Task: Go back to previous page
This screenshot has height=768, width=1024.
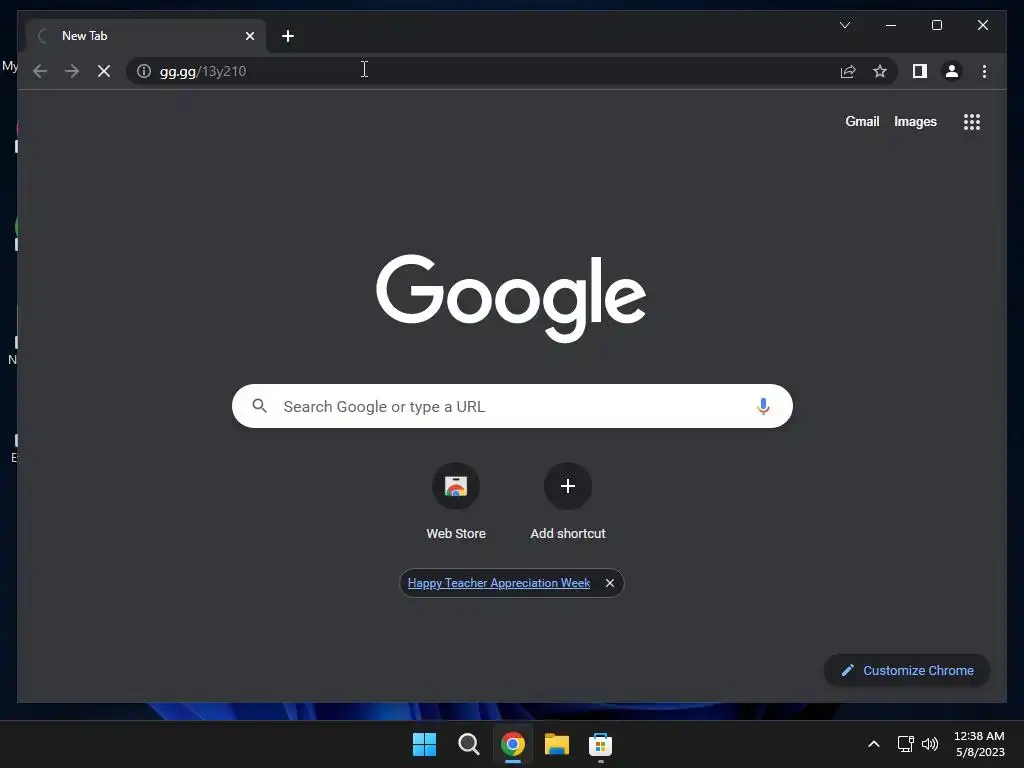Action: [x=40, y=71]
